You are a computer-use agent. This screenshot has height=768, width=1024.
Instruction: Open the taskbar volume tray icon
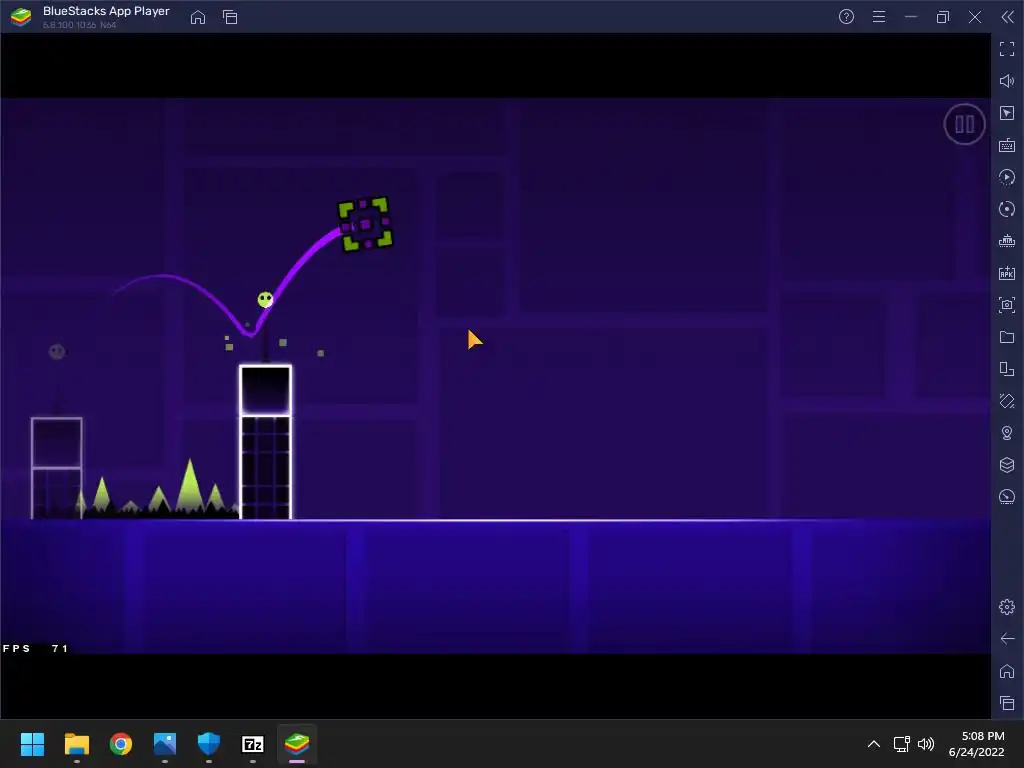(926, 744)
